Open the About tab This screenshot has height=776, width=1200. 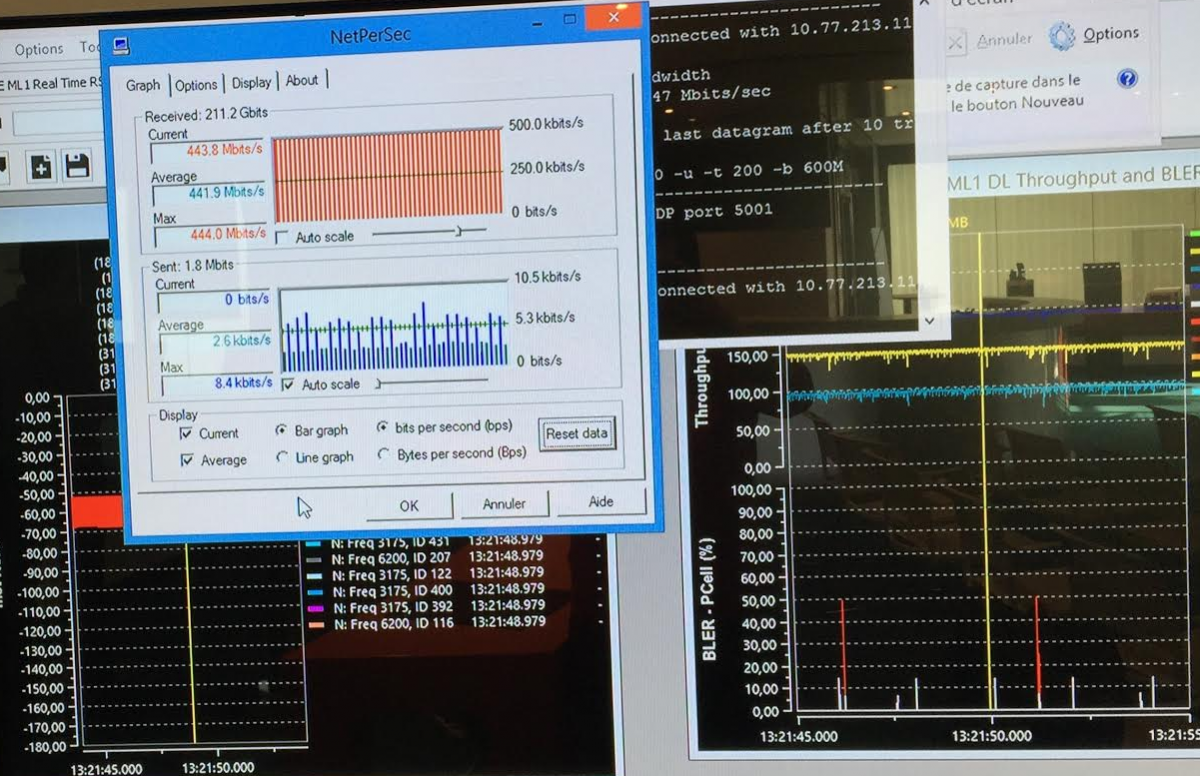[x=302, y=82]
